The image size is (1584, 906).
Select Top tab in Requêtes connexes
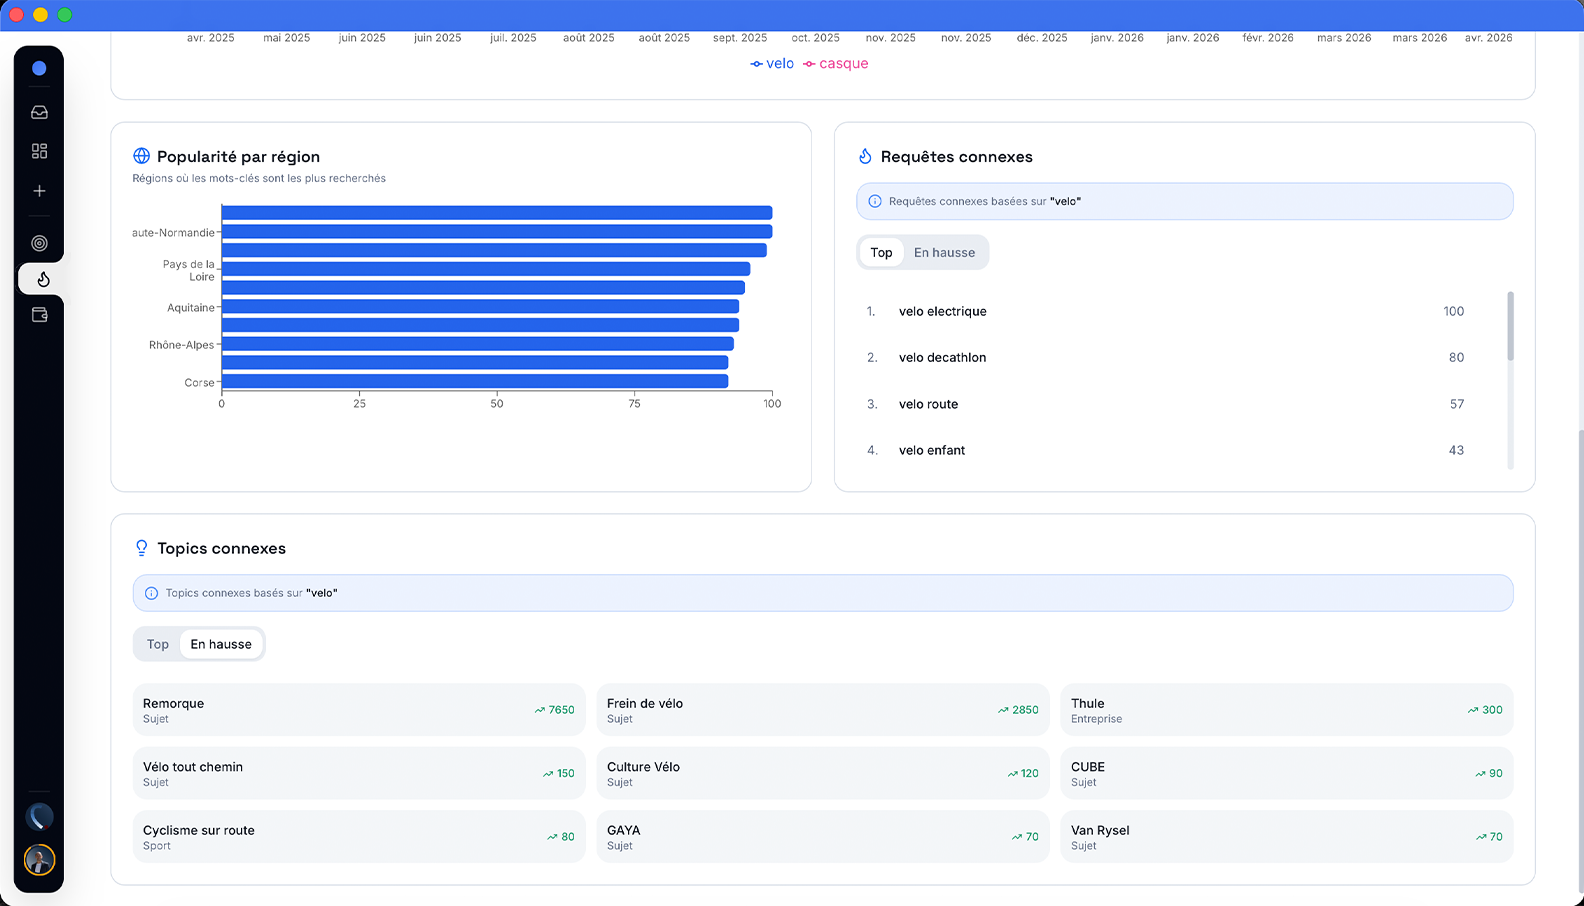coord(881,253)
